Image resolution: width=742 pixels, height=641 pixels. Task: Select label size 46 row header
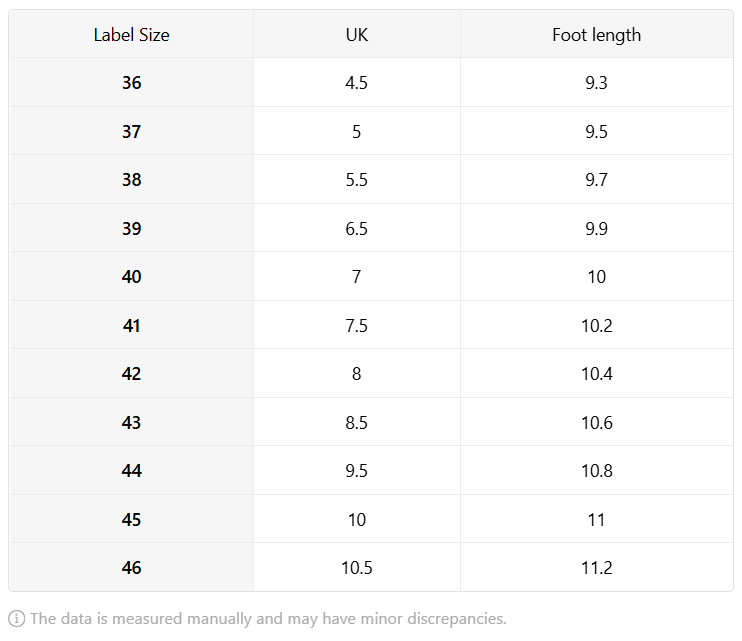point(131,567)
